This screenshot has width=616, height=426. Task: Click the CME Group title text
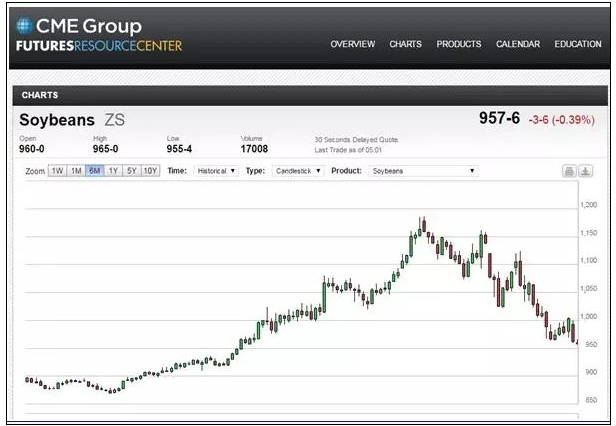coord(89,26)
